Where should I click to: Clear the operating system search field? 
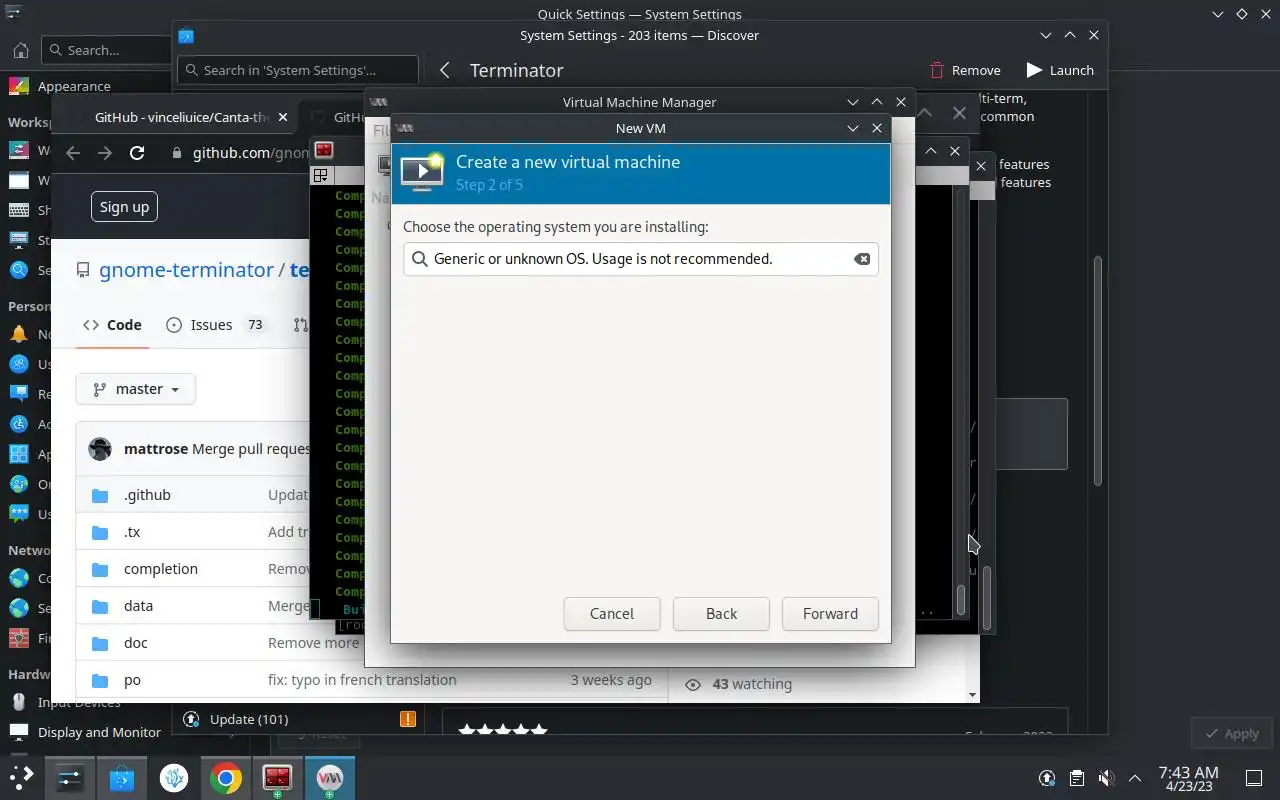pos(861,259)
